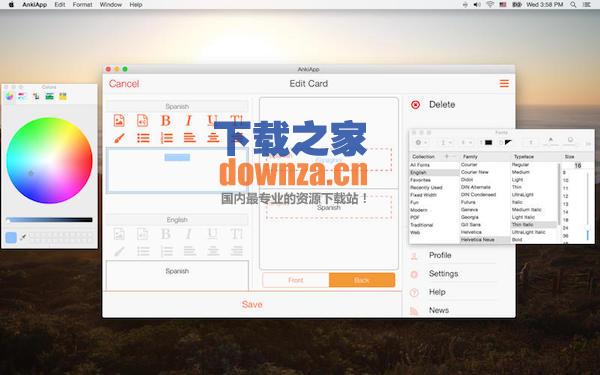This screenshot has height=375, width=600.
Task: Open the Format menu in menu bar
Action: coord(82,5)
